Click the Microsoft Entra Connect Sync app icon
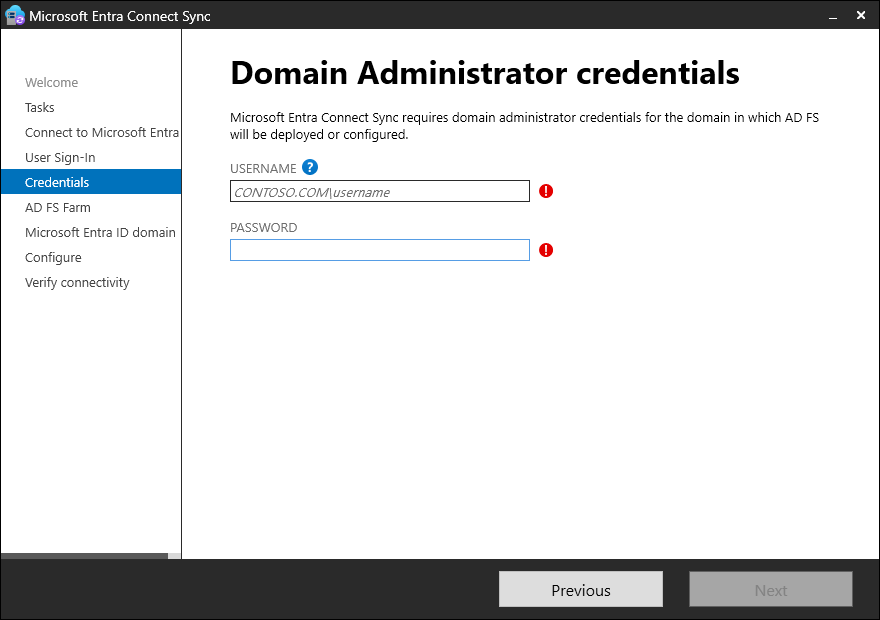880x620 pixels. pyautogui.click(x=15, y=16)
